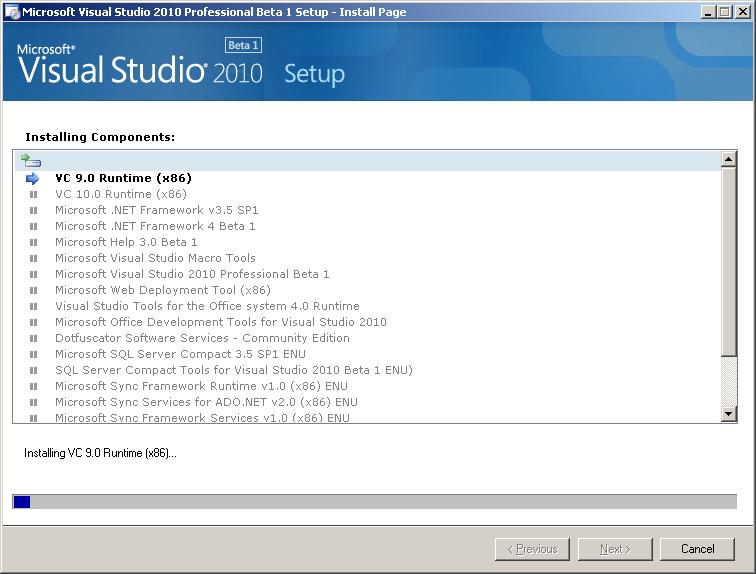Click the pending icon beside VC 10.0 Runtime
Viewport: 756px width, 574px height.
(x=33, y=195)
